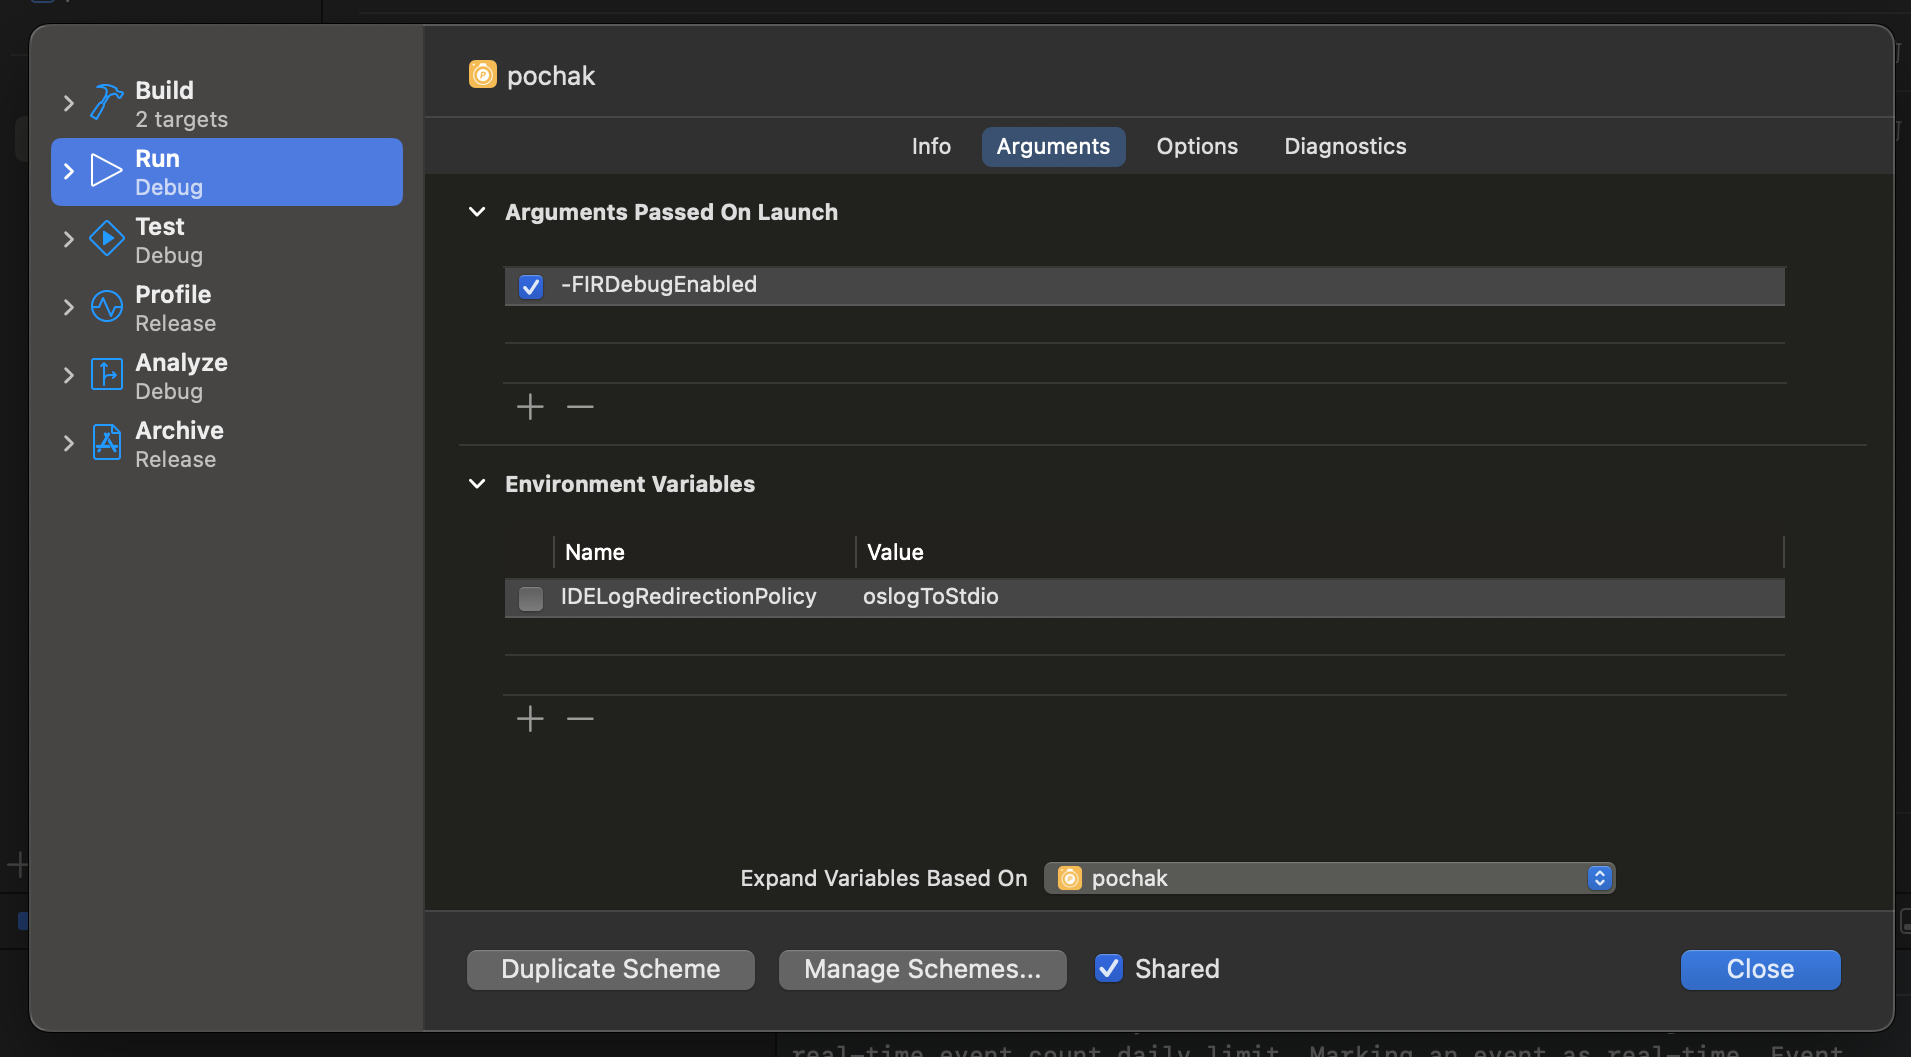Click the Analyze action icon
Image resolution: width=1911 pixels, height=1057 pixels.
pos(106,375)
